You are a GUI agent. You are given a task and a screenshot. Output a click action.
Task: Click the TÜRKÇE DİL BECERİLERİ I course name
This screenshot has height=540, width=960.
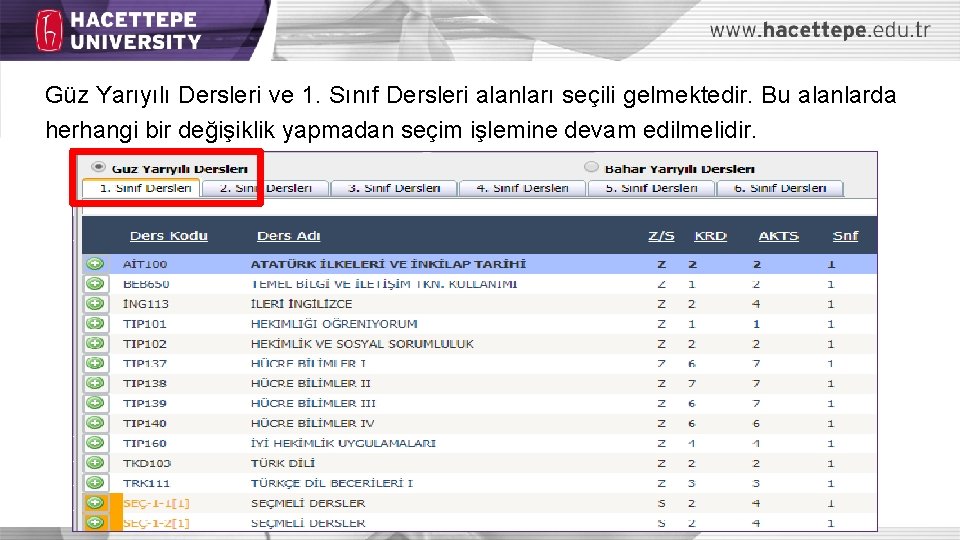[331, 483]
